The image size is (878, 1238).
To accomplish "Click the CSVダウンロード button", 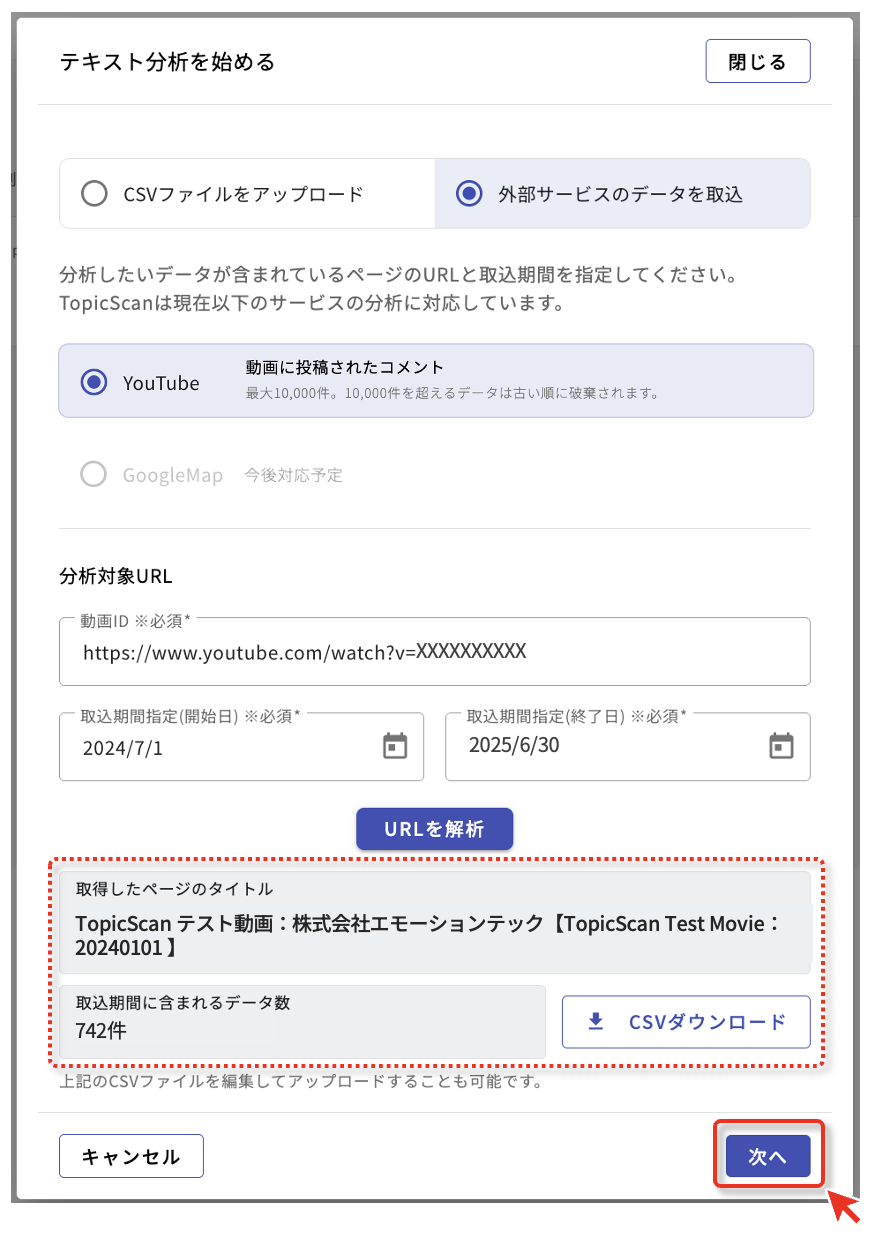I will pyautogui.click(x=686, y=1022).
